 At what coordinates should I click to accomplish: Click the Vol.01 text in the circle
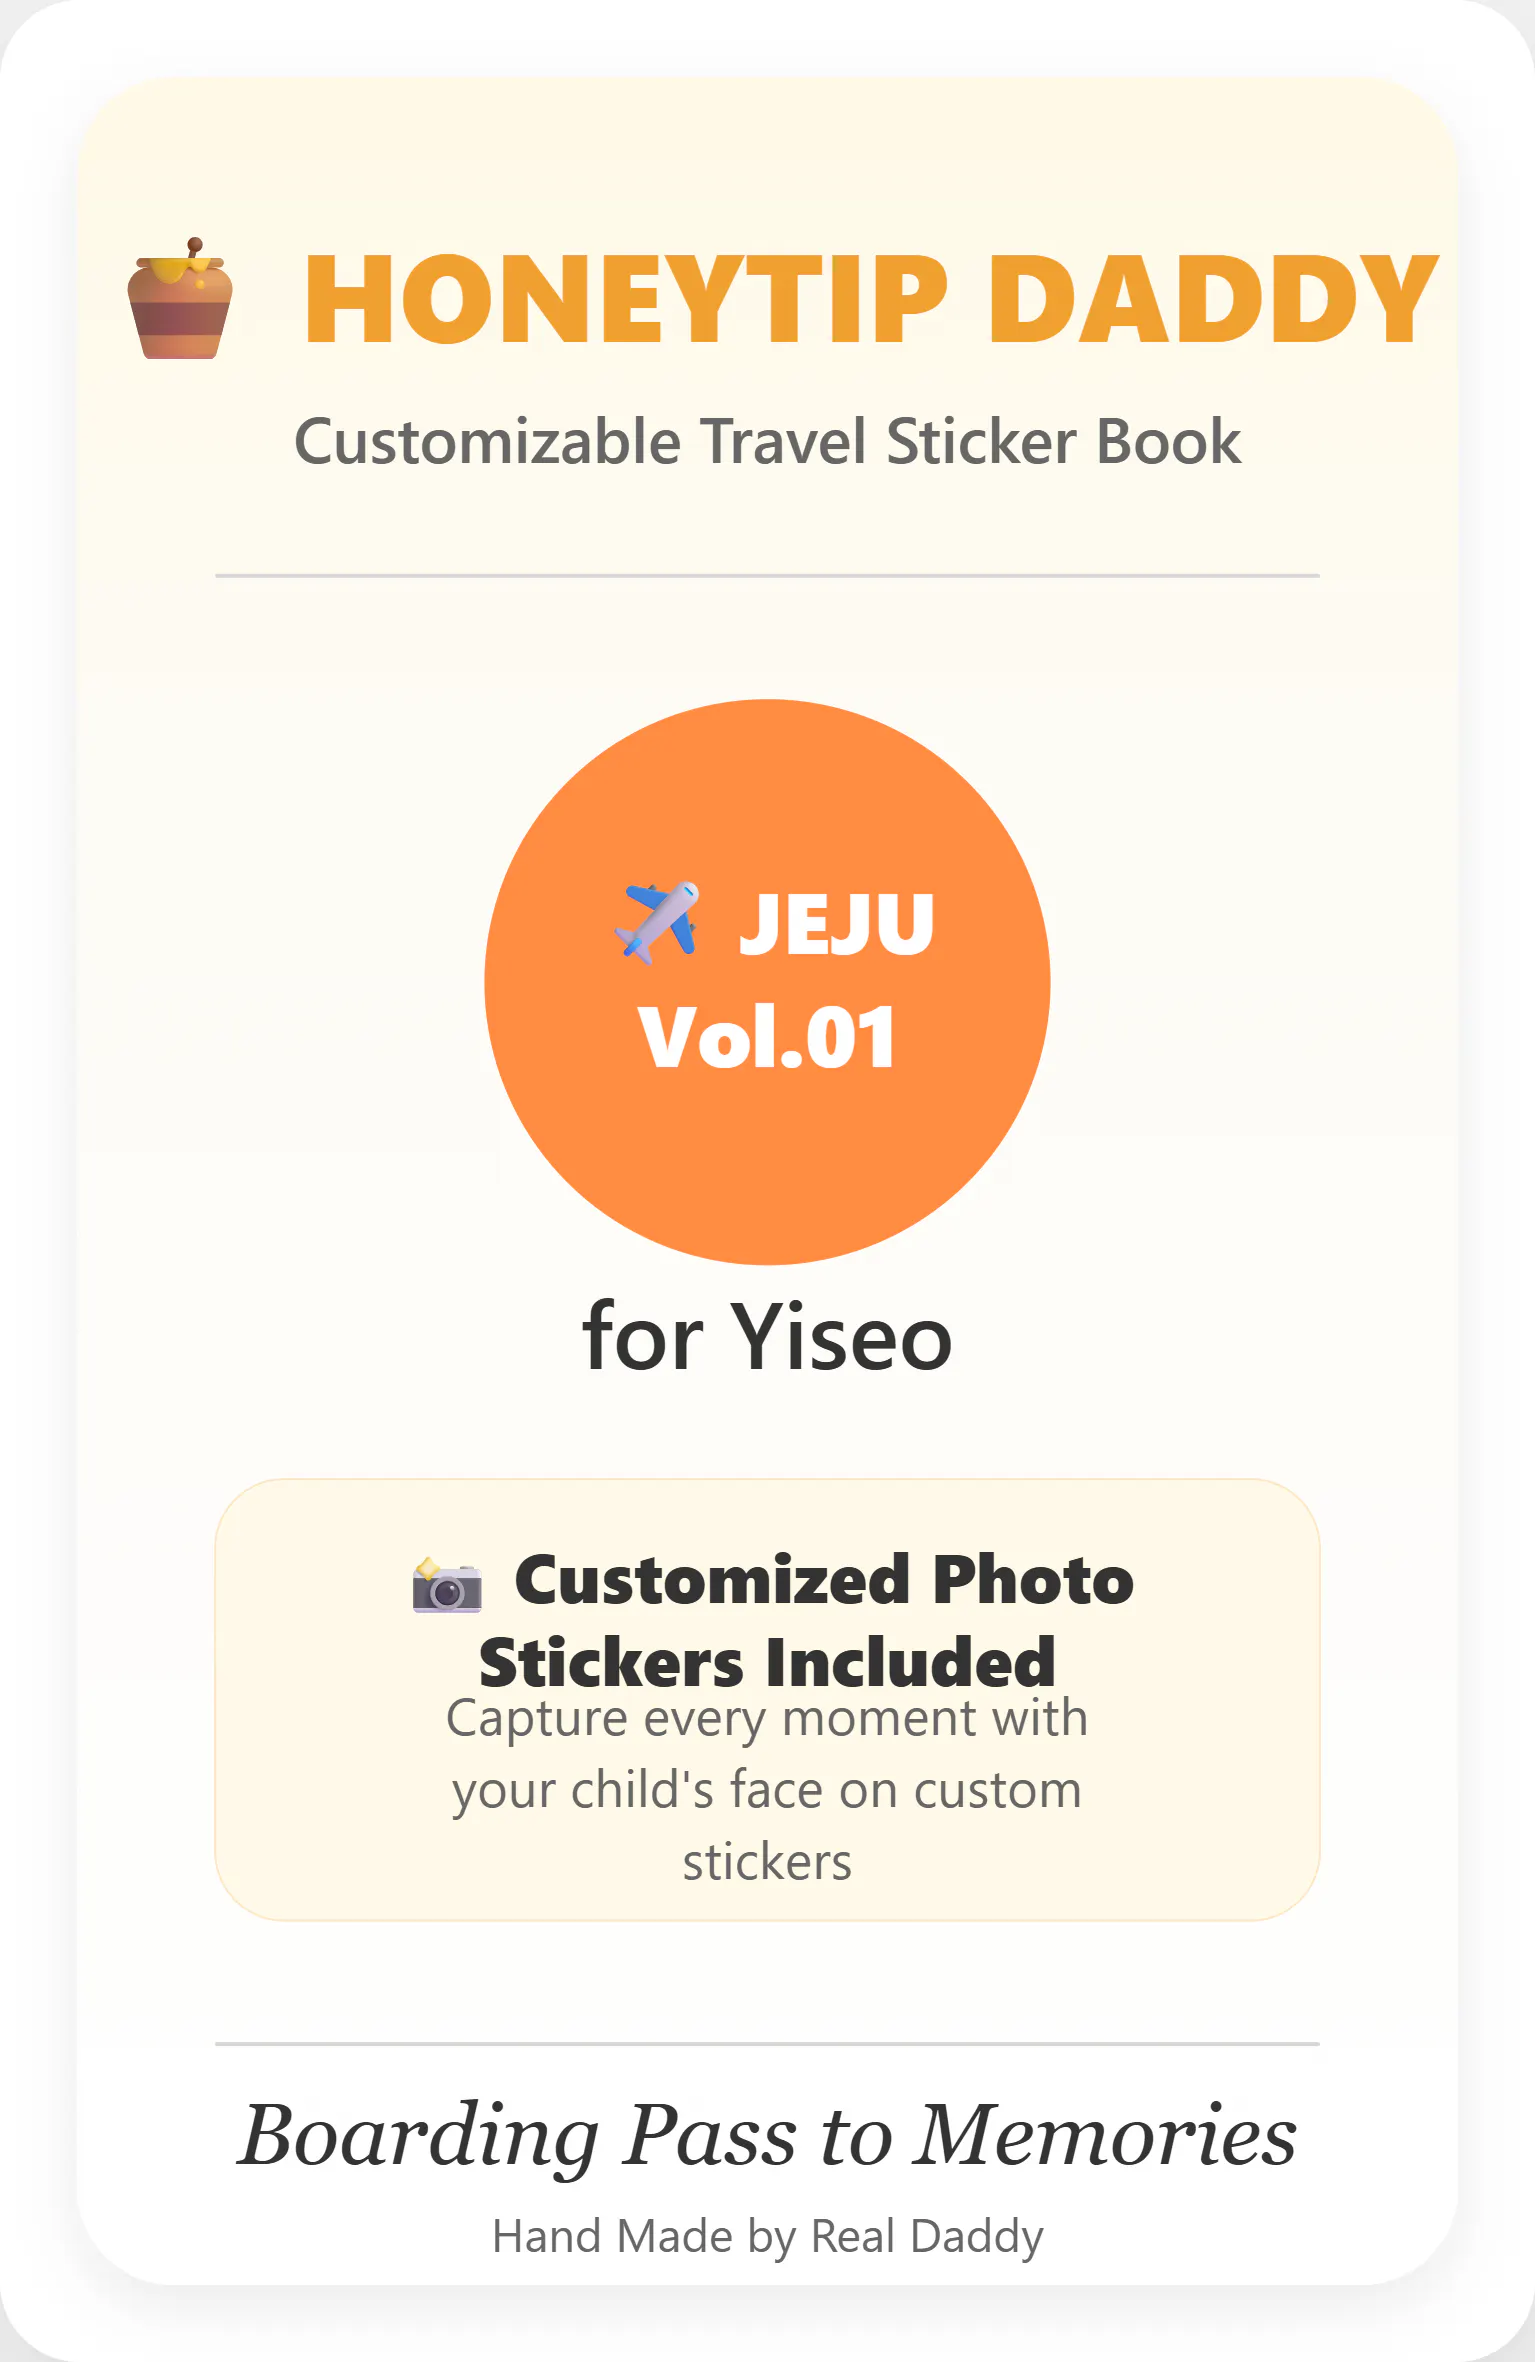tap(767, 1038)
